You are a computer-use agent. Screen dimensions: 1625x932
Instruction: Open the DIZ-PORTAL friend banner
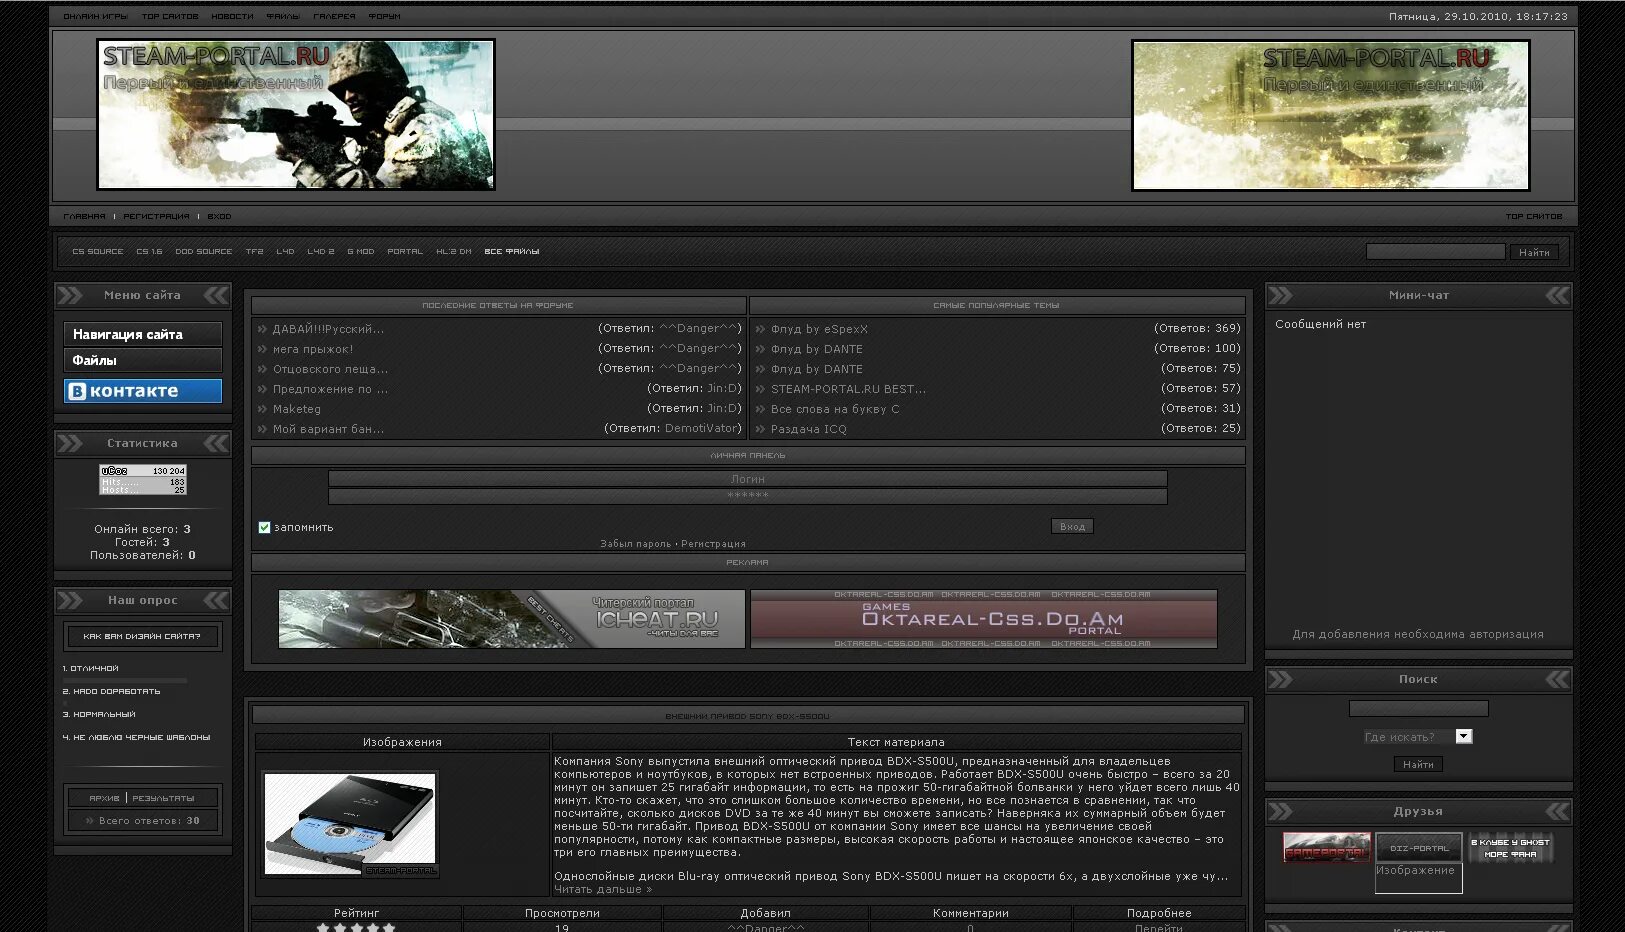click(1419, 848)
